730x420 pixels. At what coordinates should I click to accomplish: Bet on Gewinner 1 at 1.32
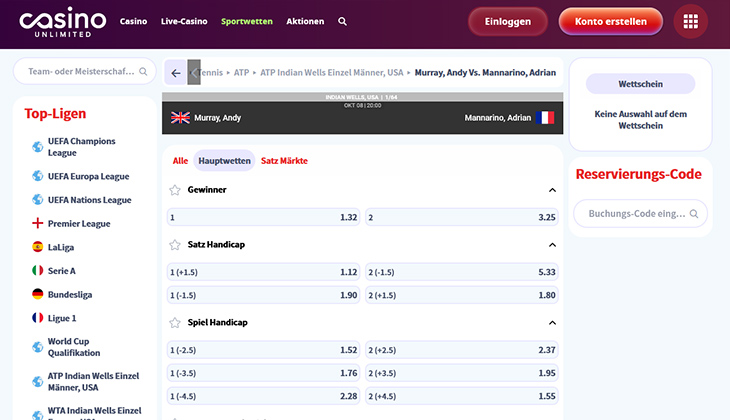point(264,217)
